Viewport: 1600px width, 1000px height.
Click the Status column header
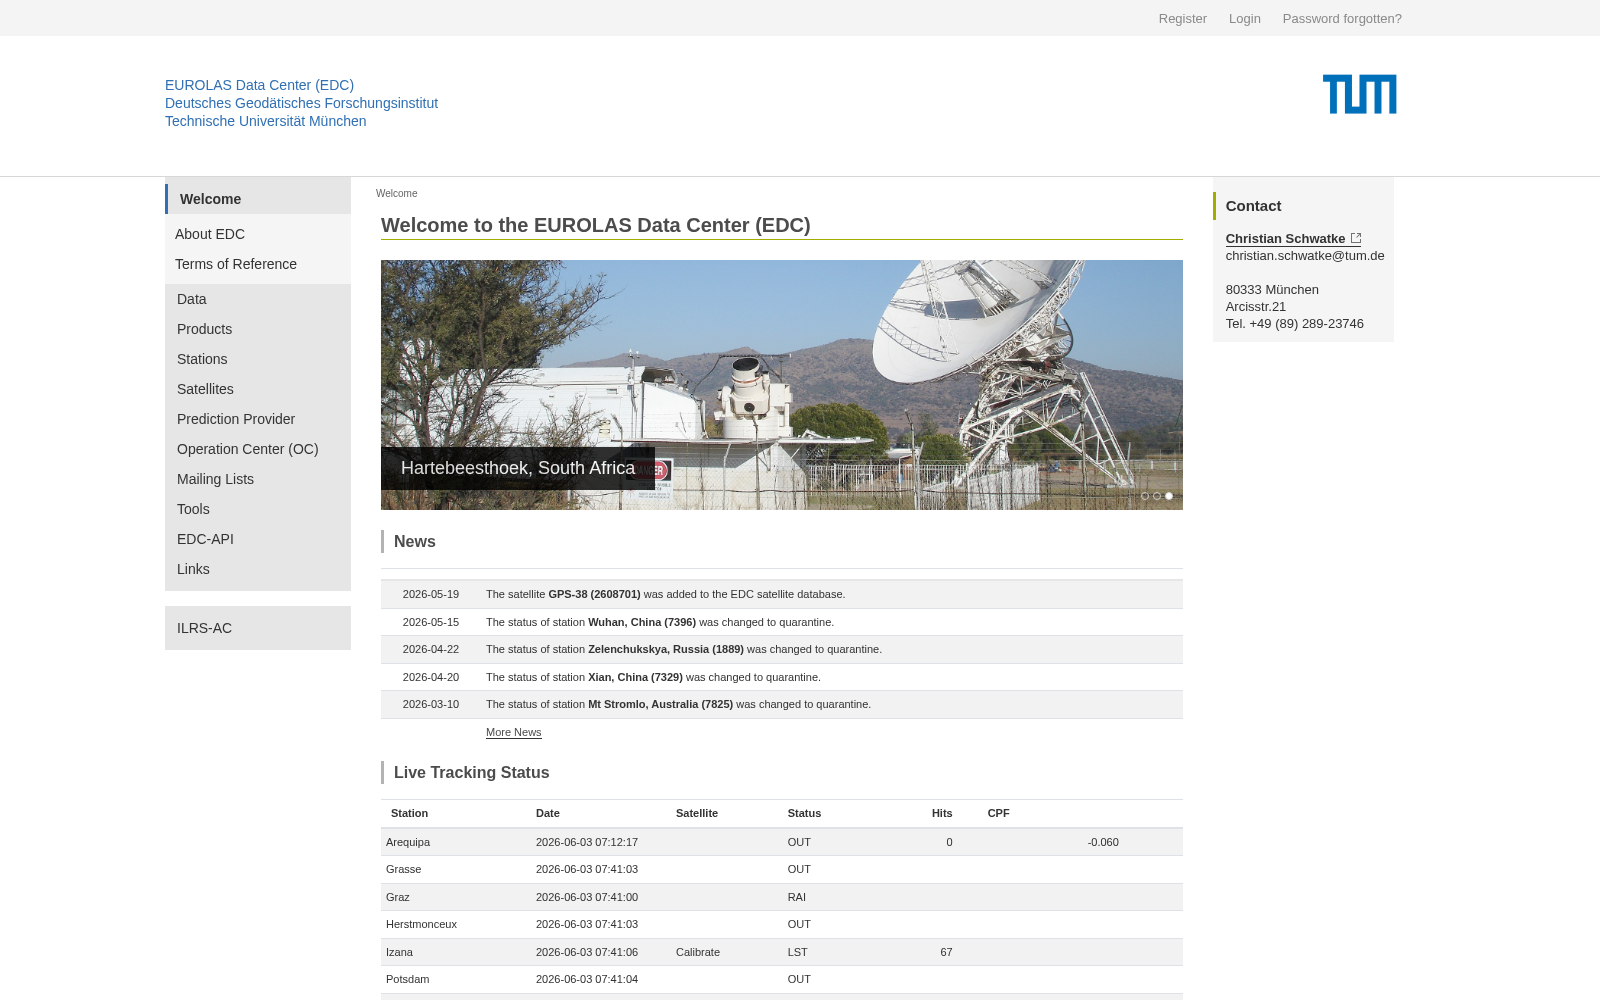point(804,813)
